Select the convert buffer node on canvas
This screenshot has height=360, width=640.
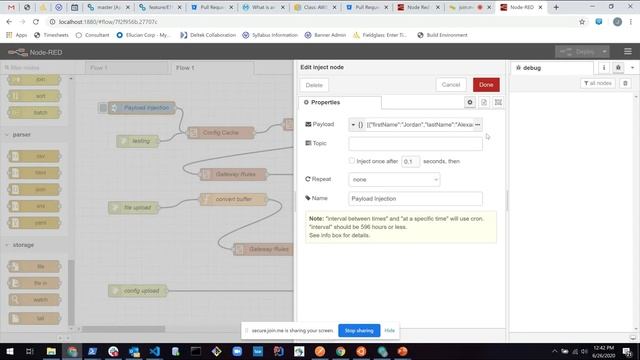click(233, 199)
